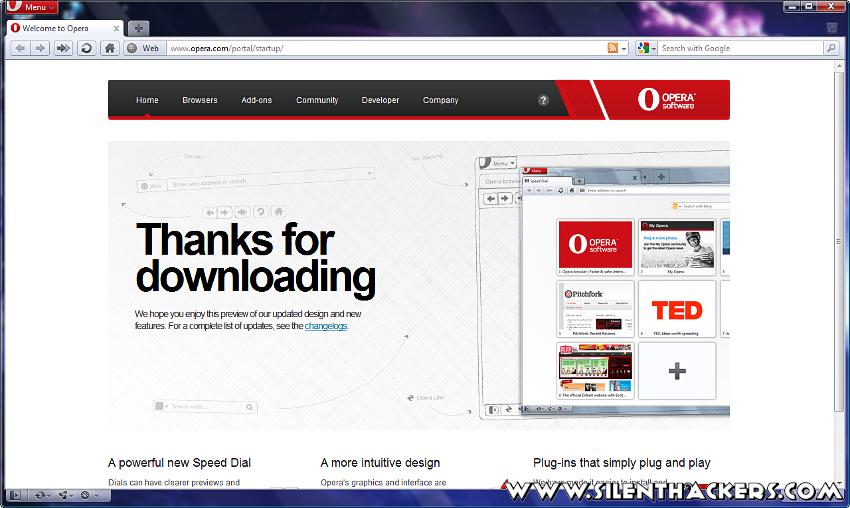The height and width of the screenshot is (508, 850).
Task: Click the RSS feed icon
Action: 613,48
